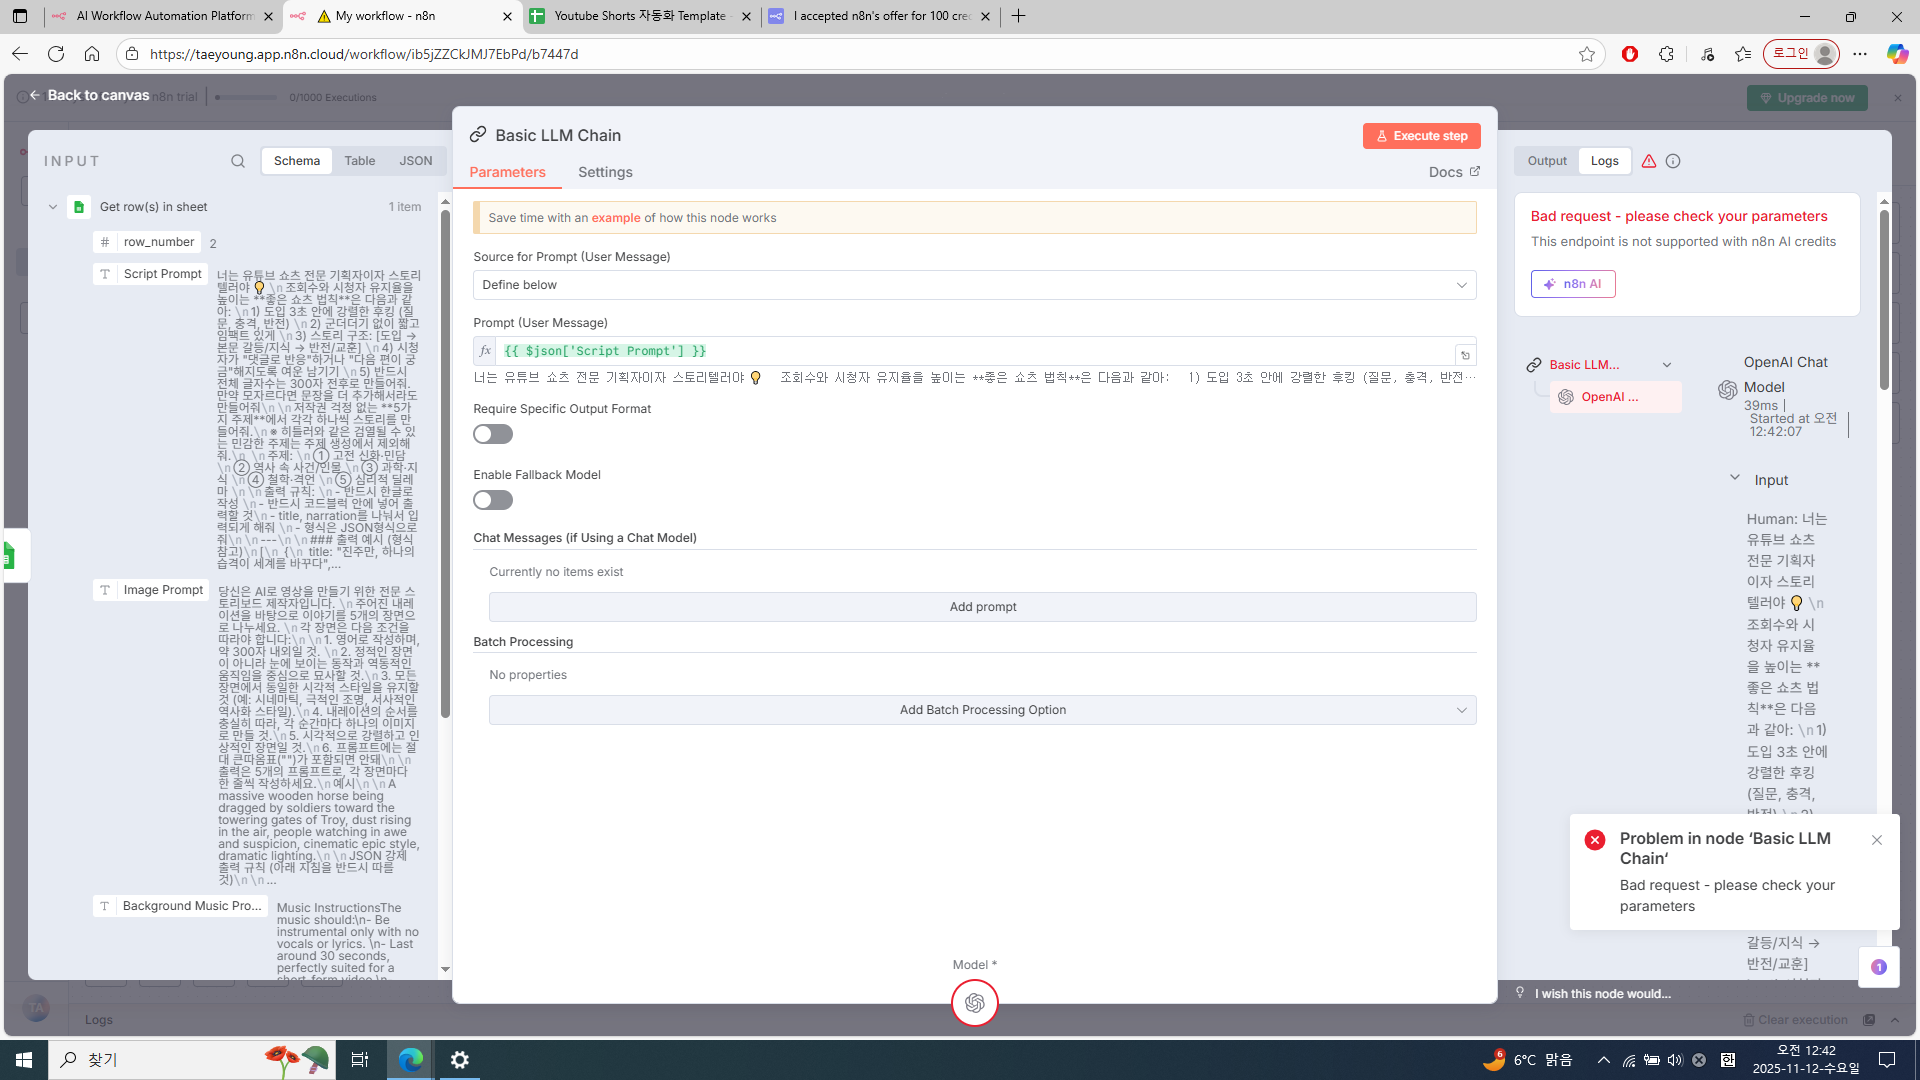The height and width of the screenshot is (1080, 1920).
Task: Click the search icon in INPUT panel
Action: point(237,161)
